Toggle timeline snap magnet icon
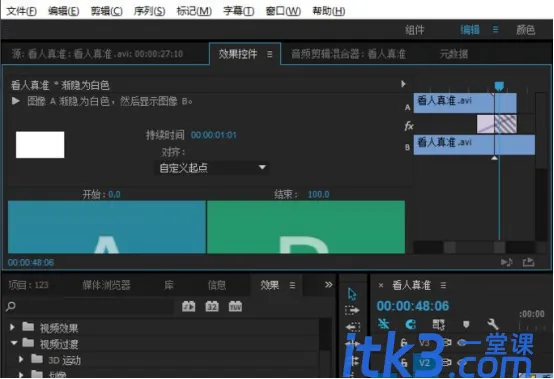Image resolution: width=554 pixels, height=379 pixels. pos(411,324)
